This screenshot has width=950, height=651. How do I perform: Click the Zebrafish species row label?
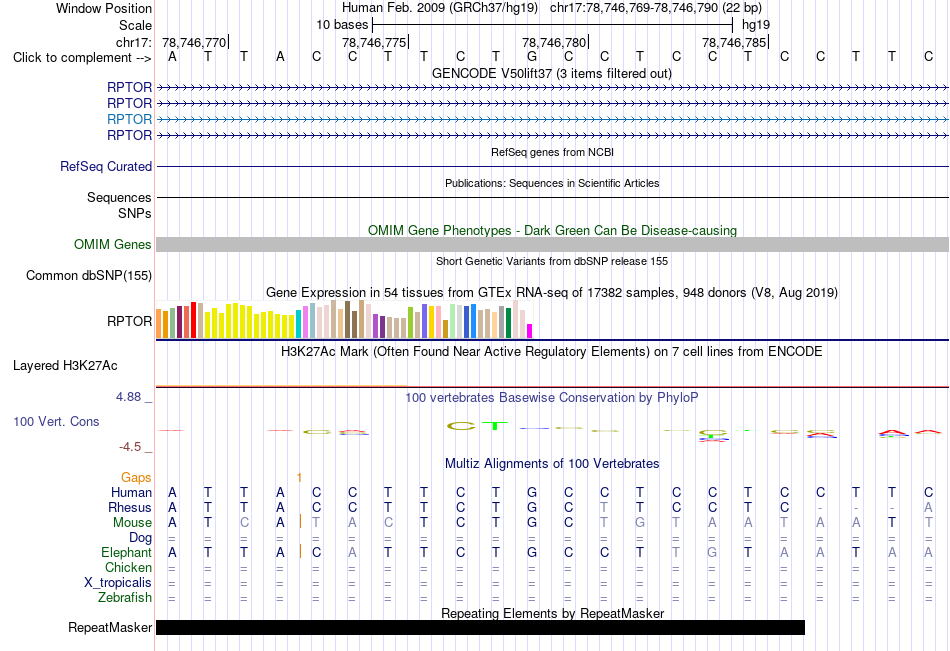tap(125, 597)
